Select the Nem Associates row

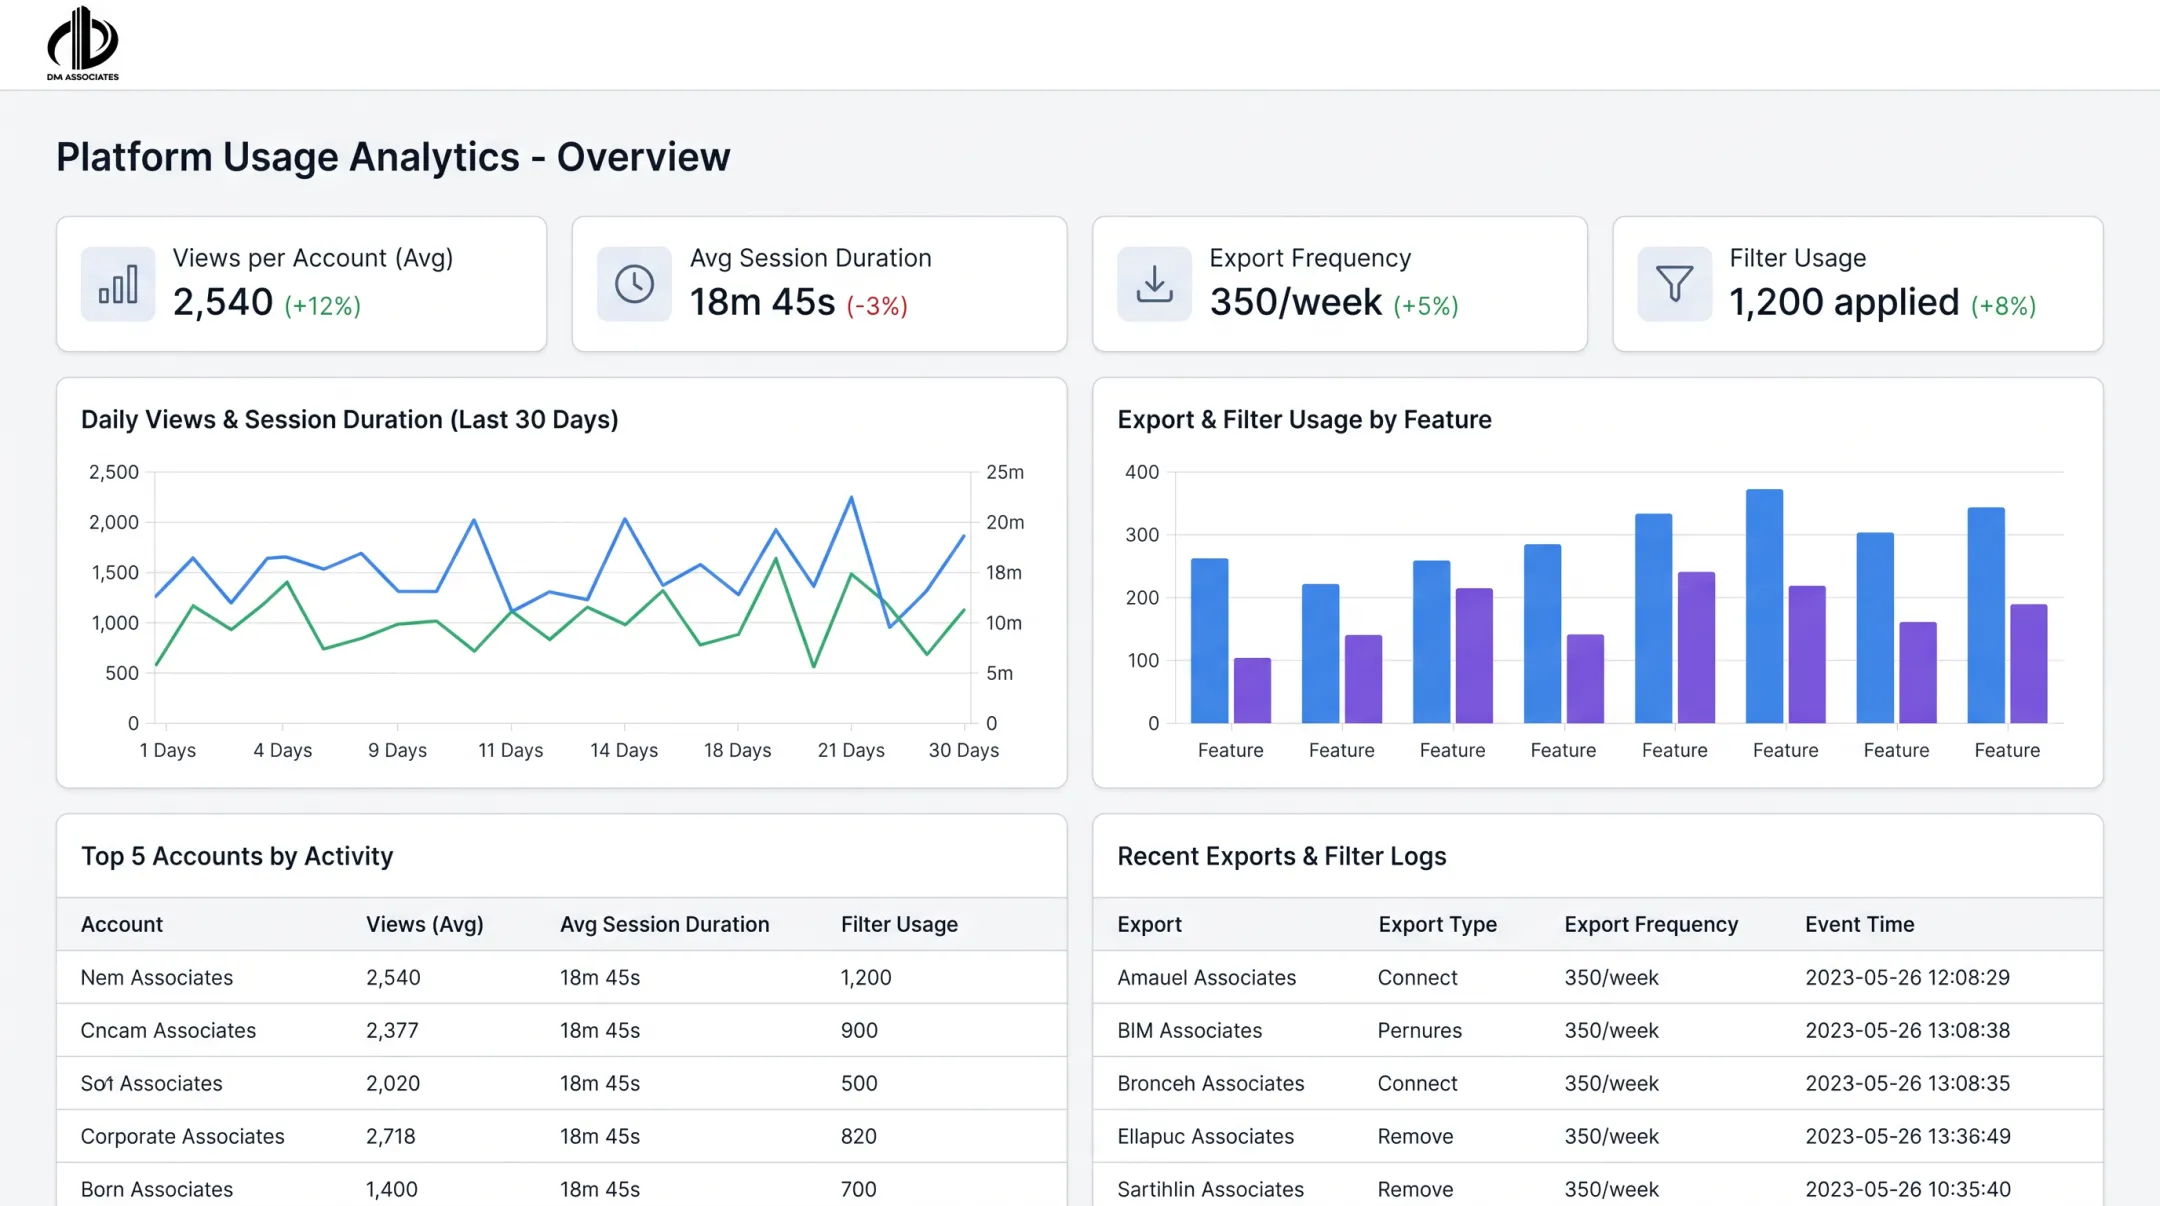561,977
